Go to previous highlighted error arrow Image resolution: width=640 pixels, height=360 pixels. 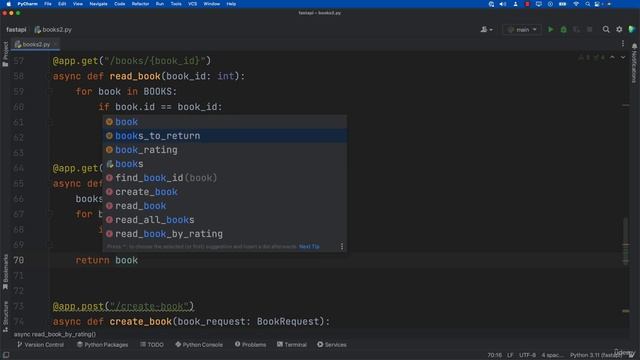click(x=612, y=58)
